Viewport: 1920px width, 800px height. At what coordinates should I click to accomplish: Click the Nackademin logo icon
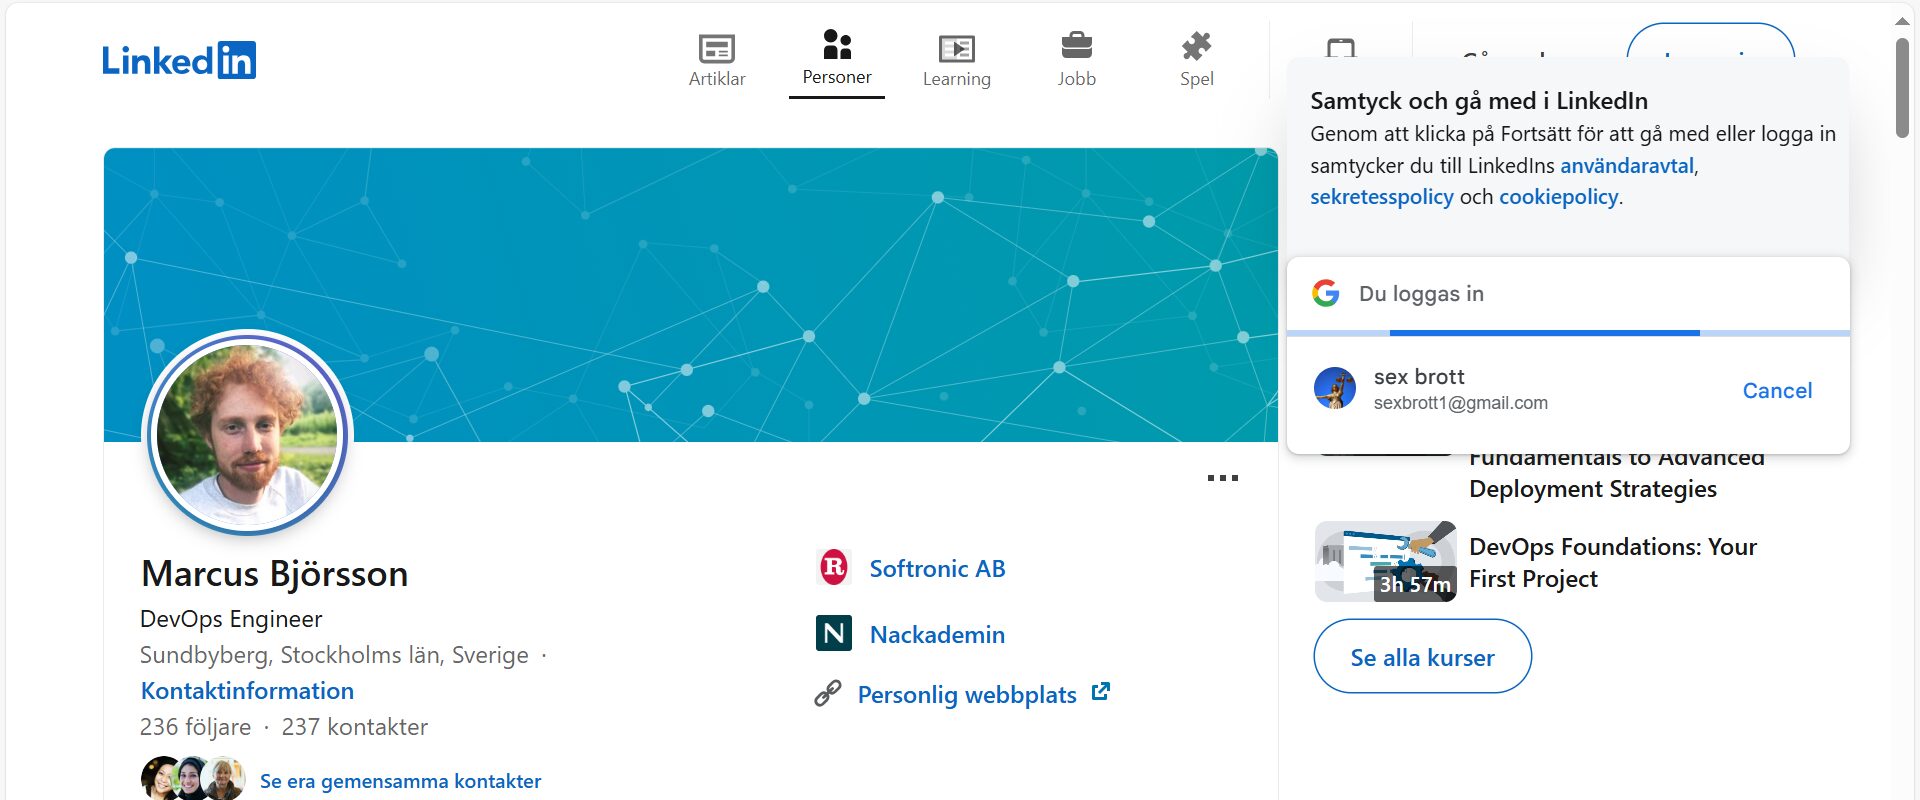coord(834,633)
